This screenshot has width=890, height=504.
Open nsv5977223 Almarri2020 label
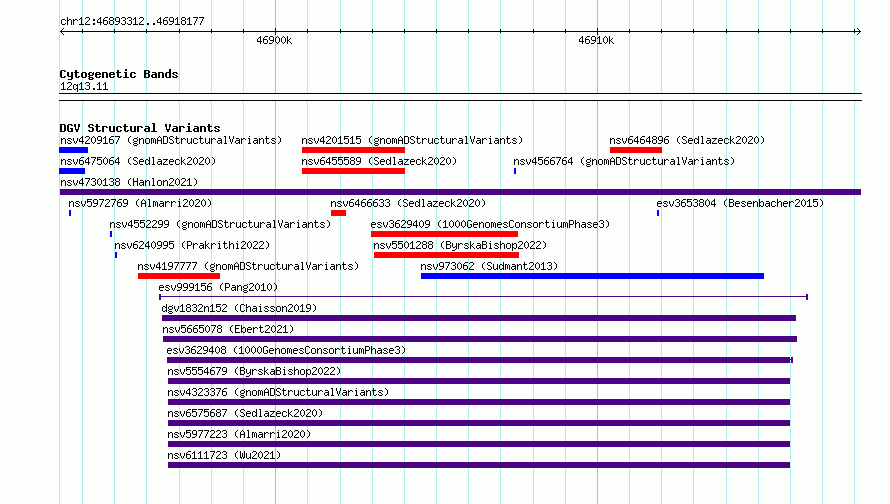[239, 434]
